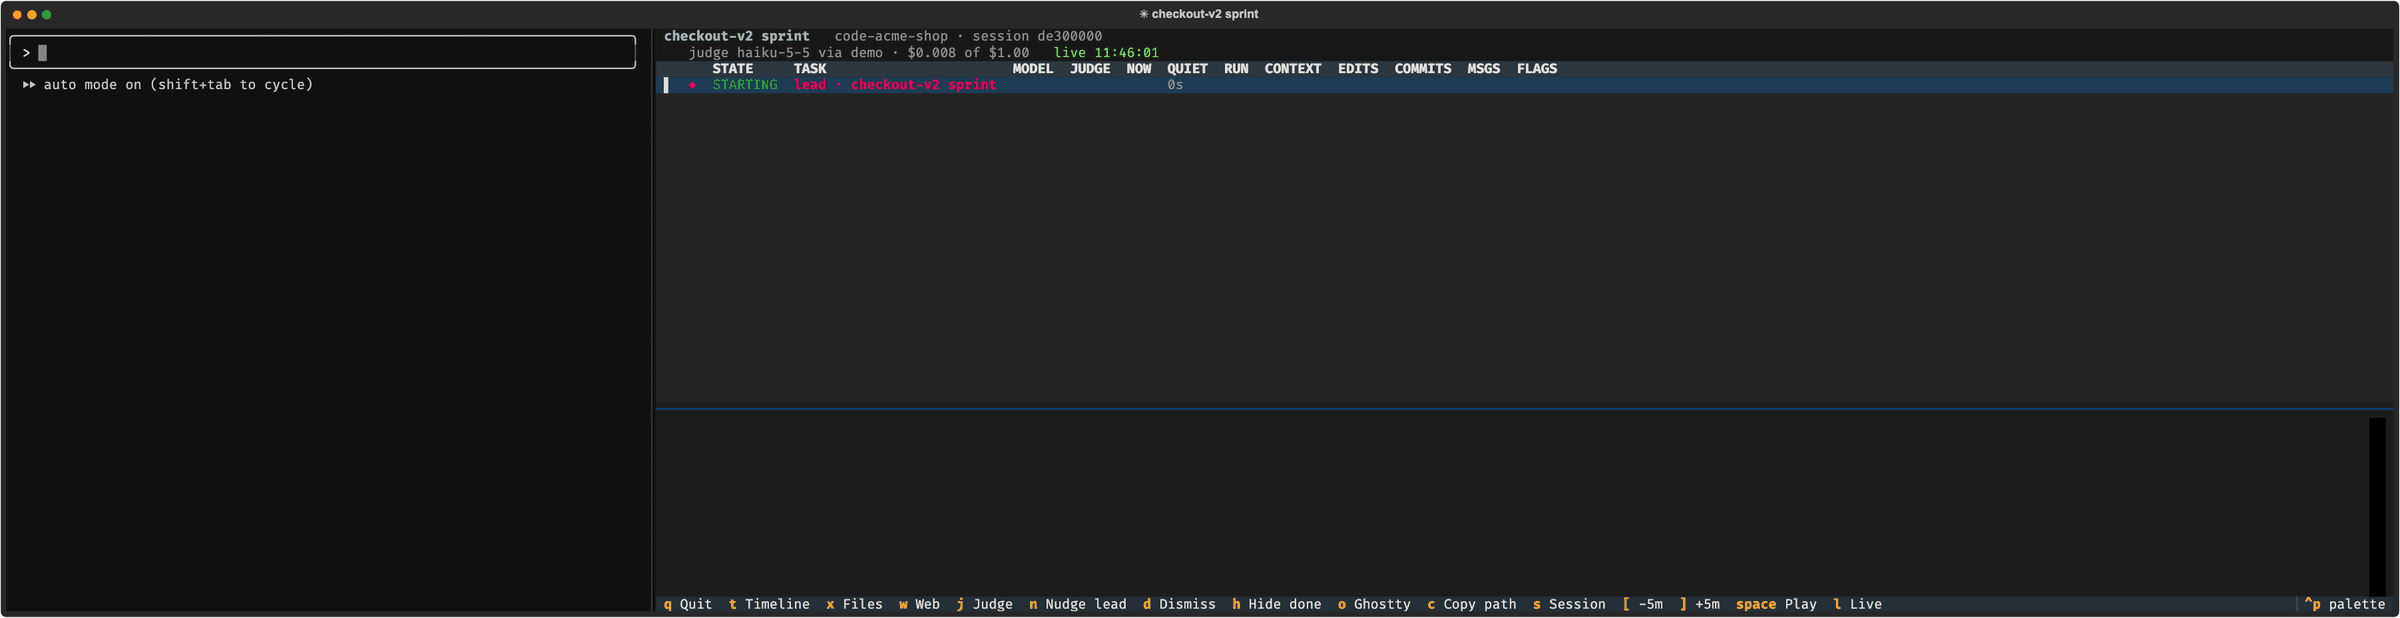
Task: Toggle Hide done in footer
Action: (1276, 604)
